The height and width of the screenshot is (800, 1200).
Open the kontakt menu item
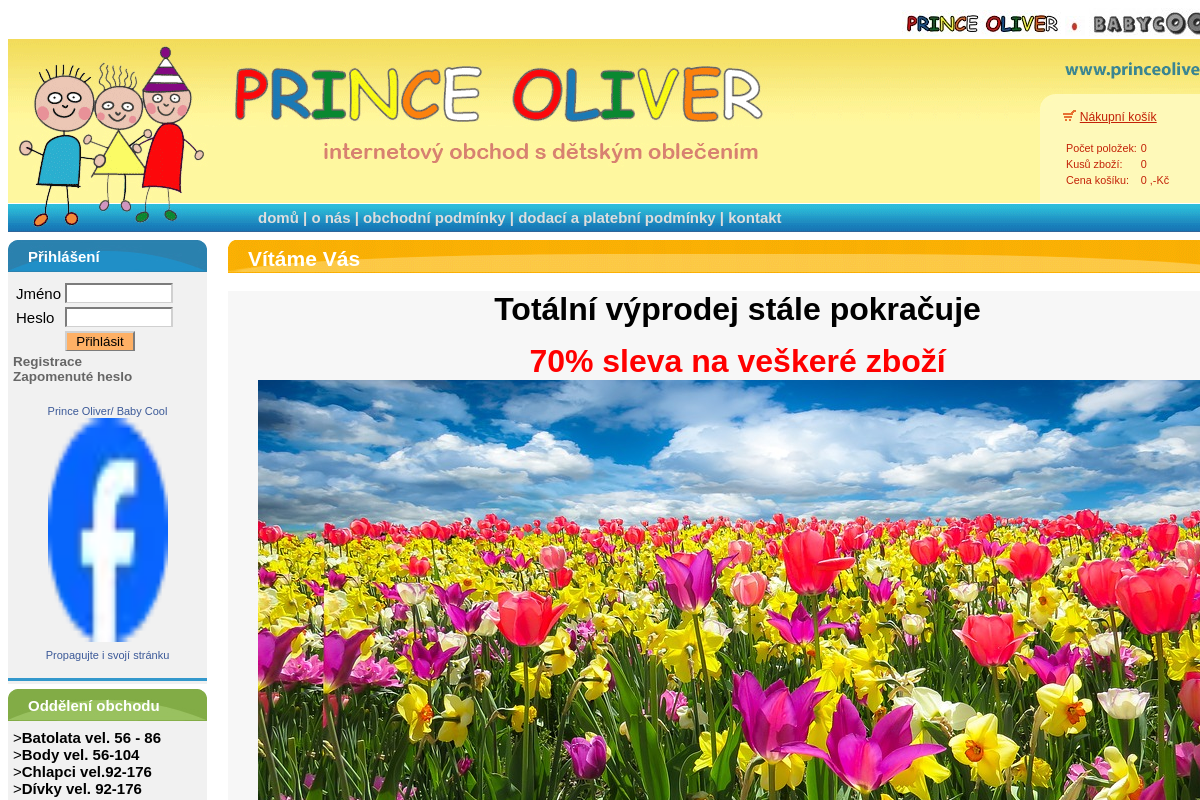coord(755,217)
